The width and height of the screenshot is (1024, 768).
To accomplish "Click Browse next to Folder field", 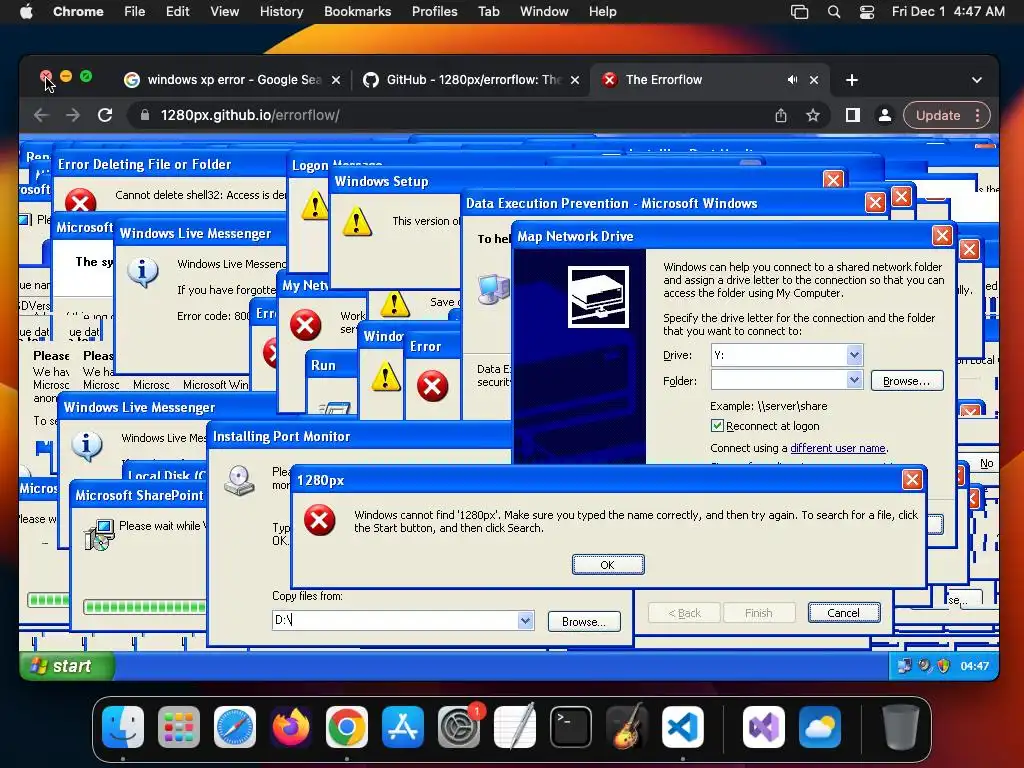I will tap(906, 381).
